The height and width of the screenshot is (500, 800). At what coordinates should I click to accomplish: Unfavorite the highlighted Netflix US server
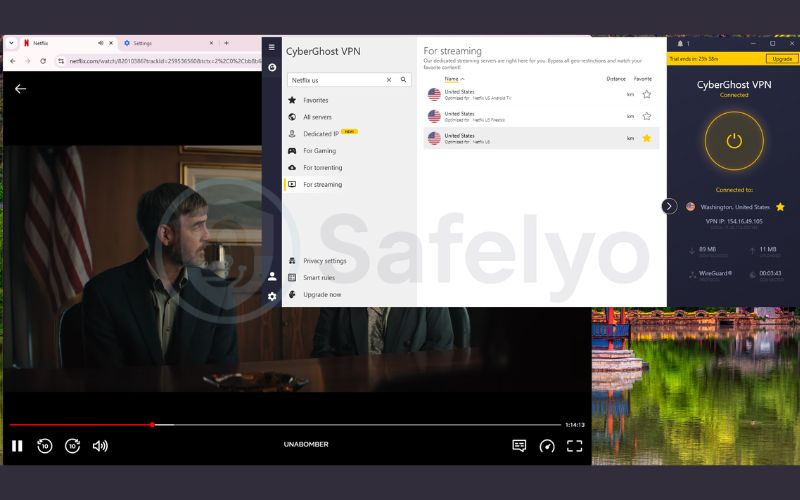click(646, 138)
